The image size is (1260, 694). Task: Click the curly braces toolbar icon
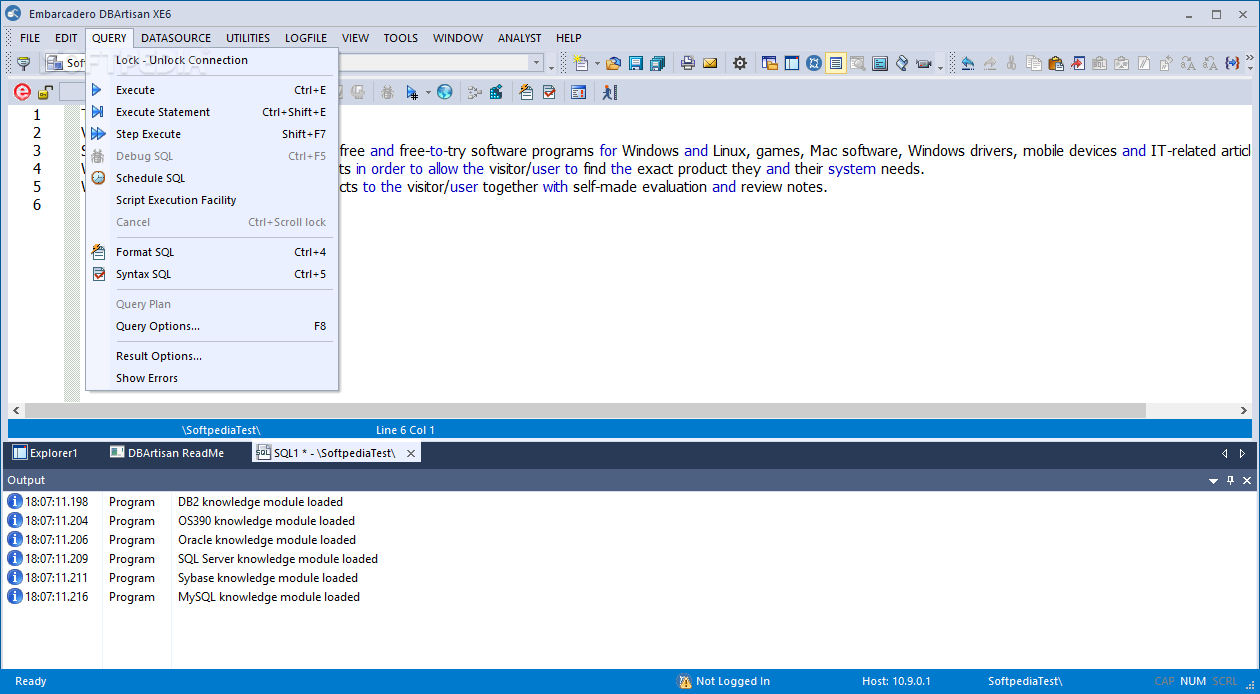(x=1232, y=63)
